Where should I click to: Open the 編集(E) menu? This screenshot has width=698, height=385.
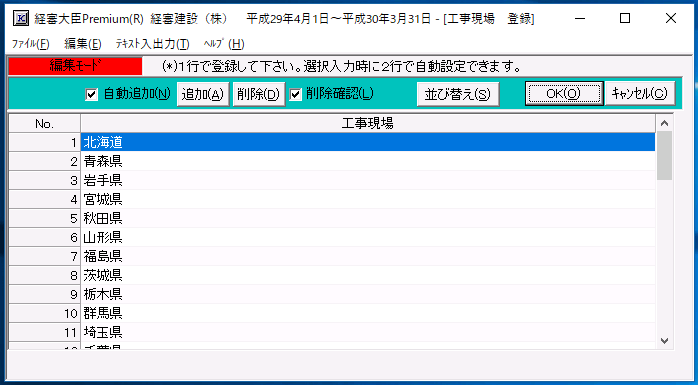(83, 44)
